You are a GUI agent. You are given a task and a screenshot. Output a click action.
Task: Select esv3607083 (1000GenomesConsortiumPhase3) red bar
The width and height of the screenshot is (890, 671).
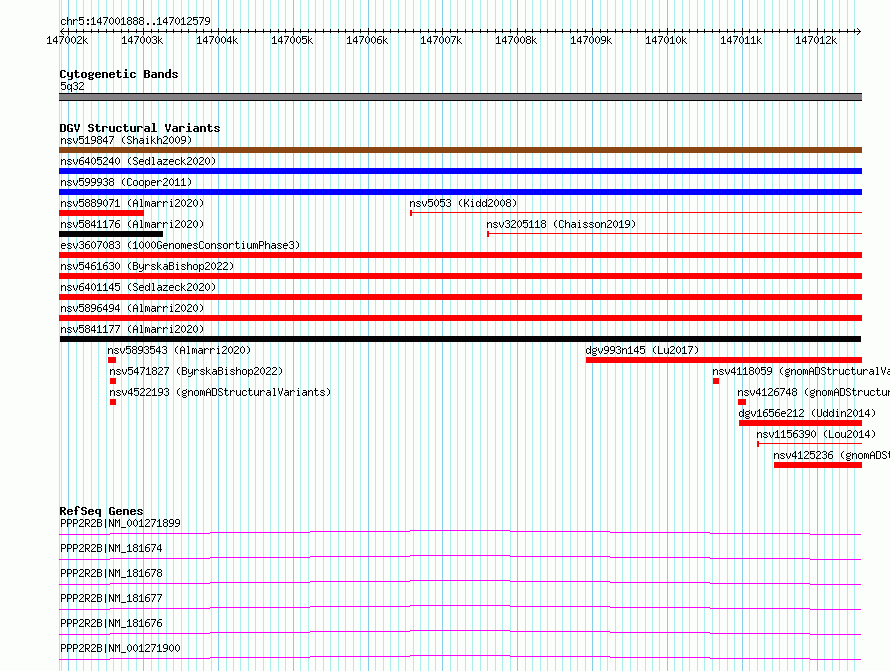[x=460, y=255]
